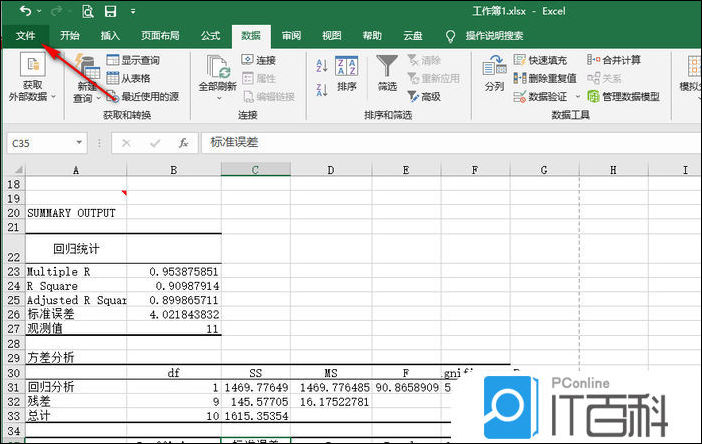702x444 pixels.
Task: Click the Redo arrow icon
Action: click(56, 11)
